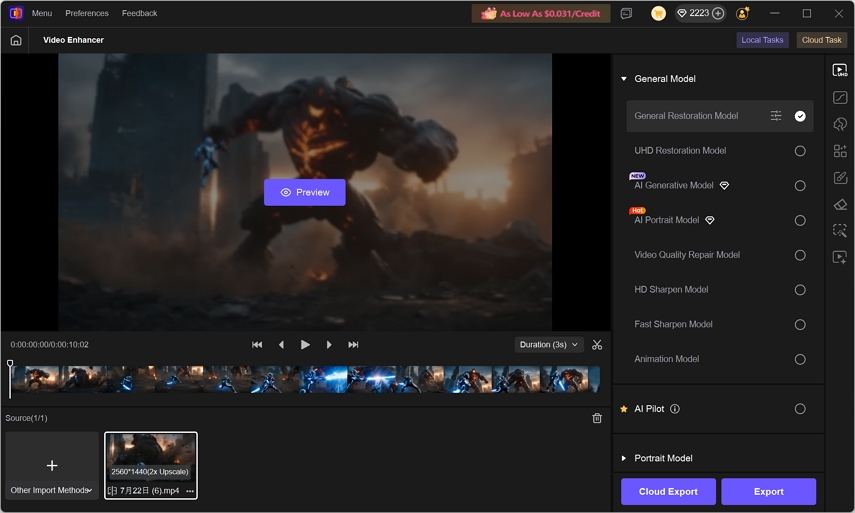Open more options on 7月22日 (6).mp4
Image resolution: width=855 pixels, height=513 pixels.
coord(190,491)
